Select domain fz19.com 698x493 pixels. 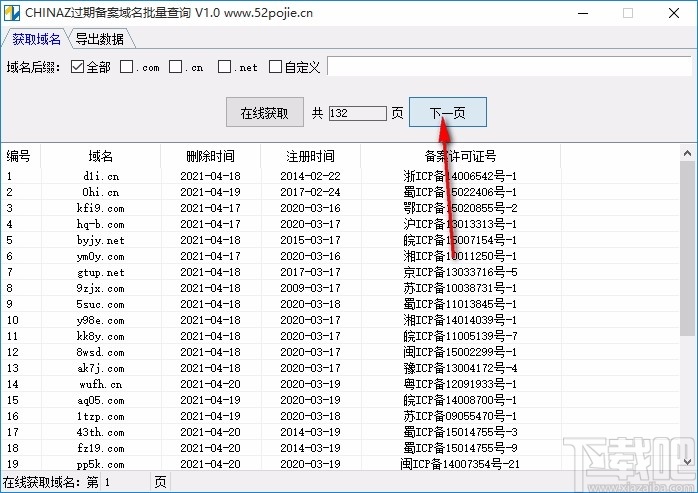point(101,448)
